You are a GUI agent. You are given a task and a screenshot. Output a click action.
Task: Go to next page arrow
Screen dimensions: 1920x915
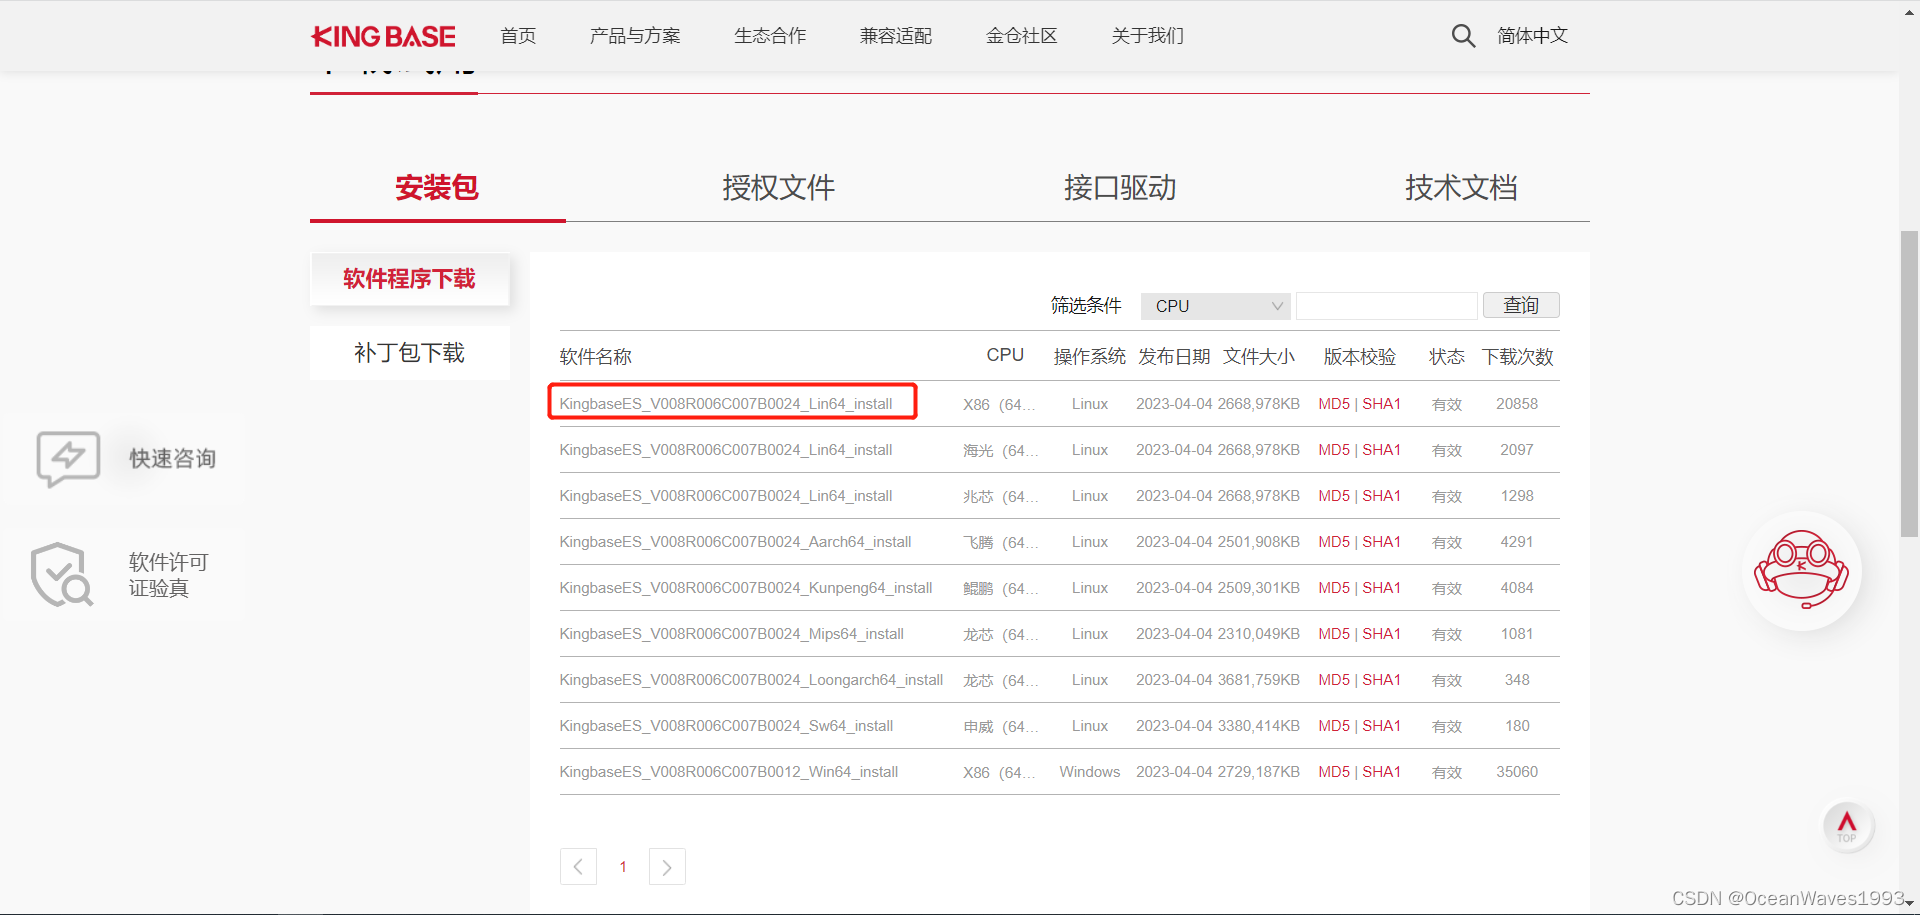coord(667,867)
